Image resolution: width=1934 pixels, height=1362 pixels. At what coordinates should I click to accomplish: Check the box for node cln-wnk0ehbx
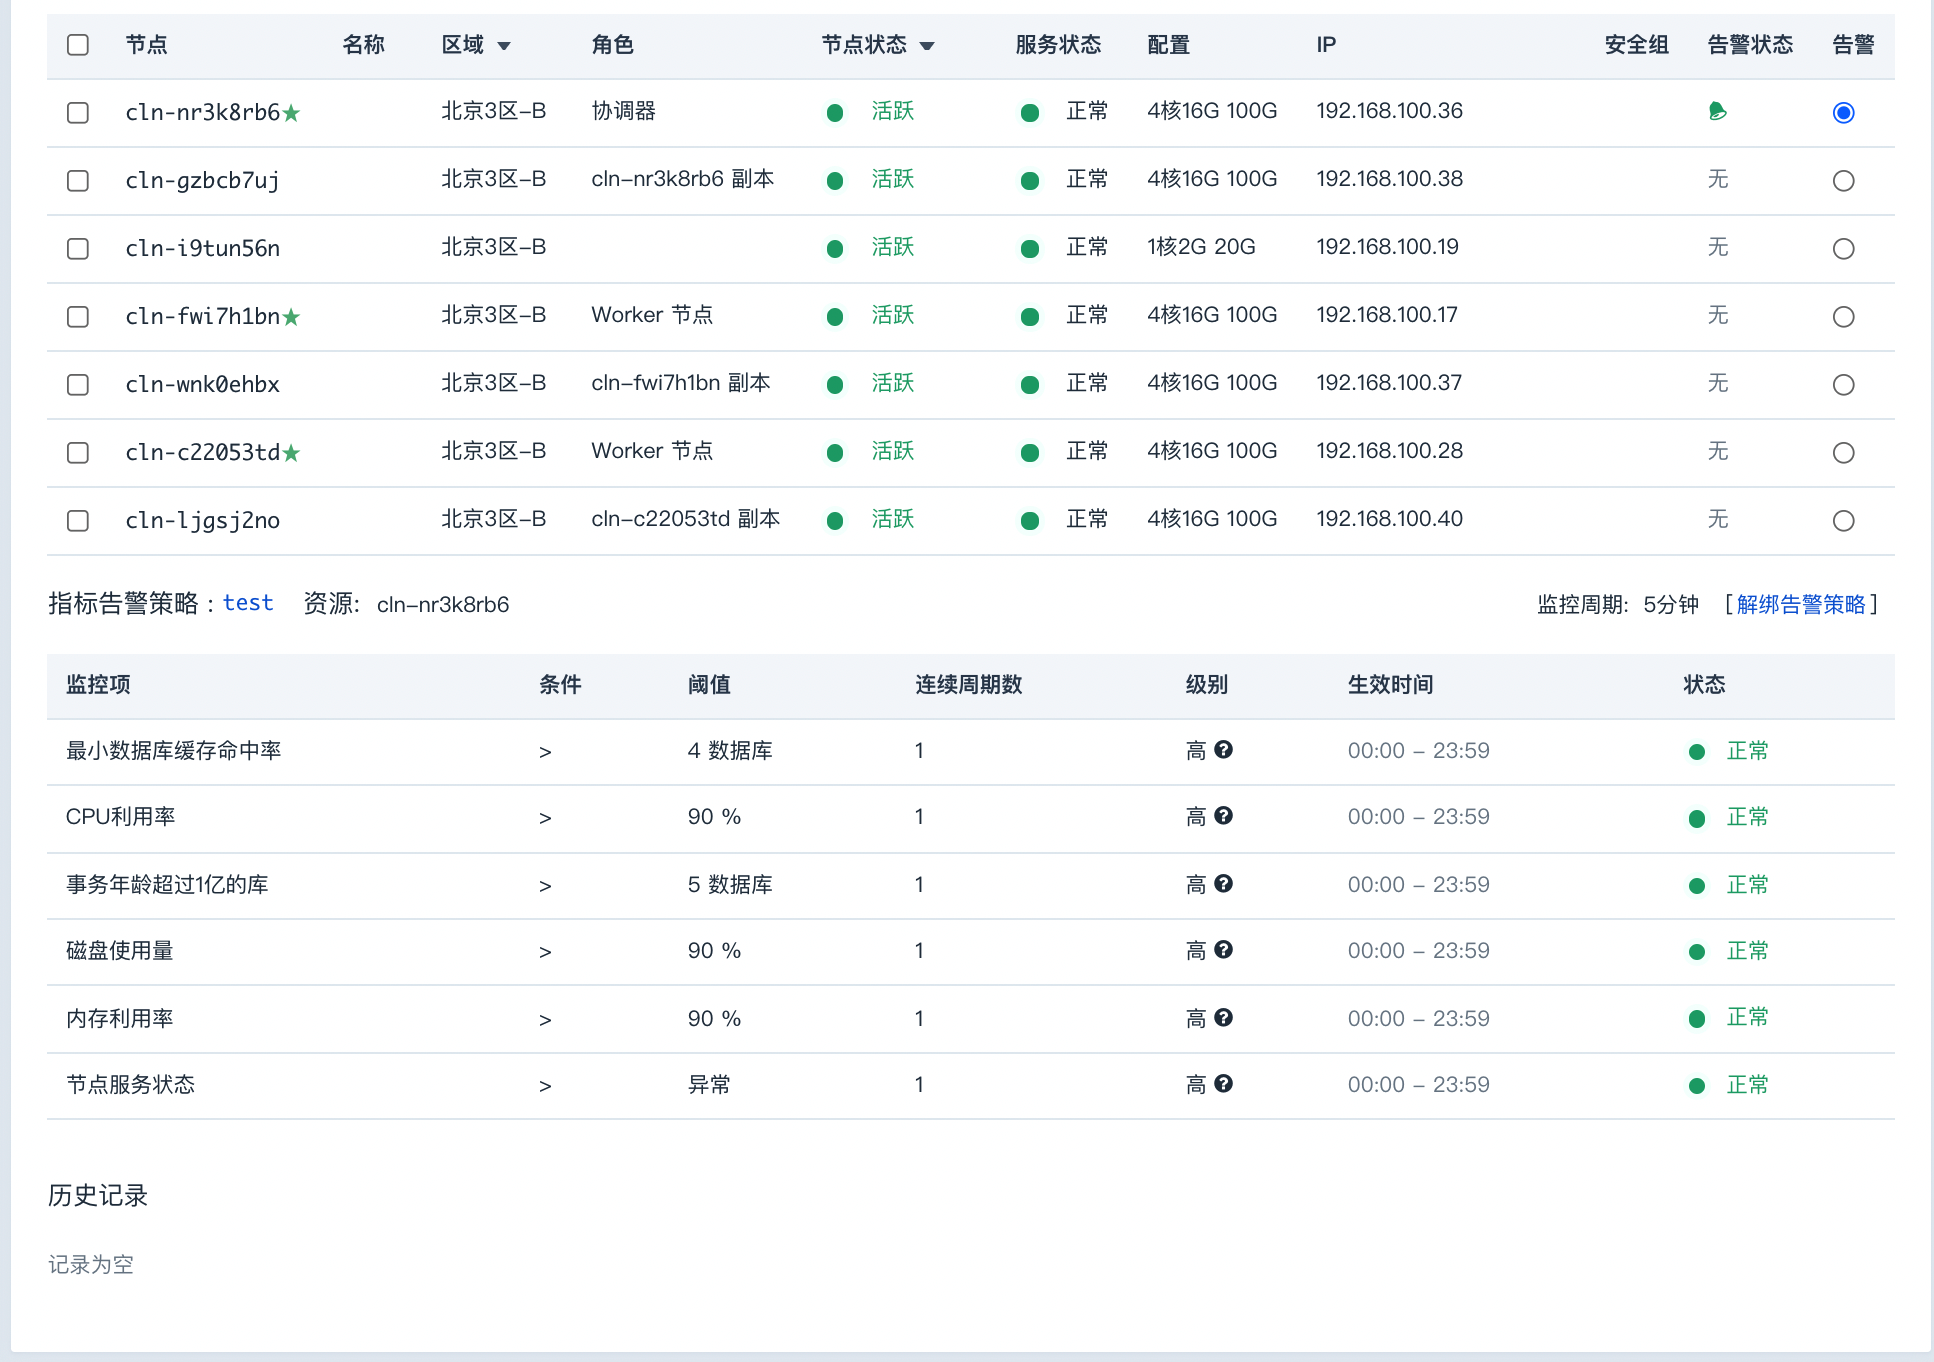tap(78, 385)
